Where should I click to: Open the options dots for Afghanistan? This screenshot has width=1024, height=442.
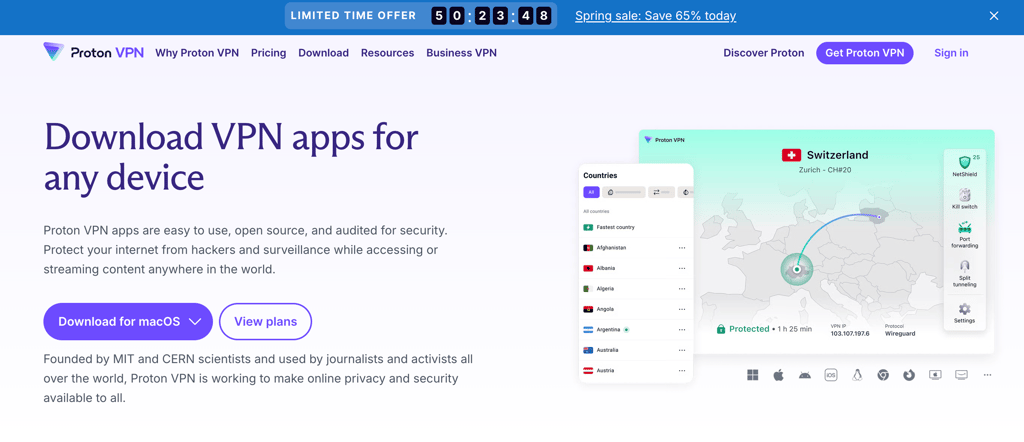pos(682,248)
